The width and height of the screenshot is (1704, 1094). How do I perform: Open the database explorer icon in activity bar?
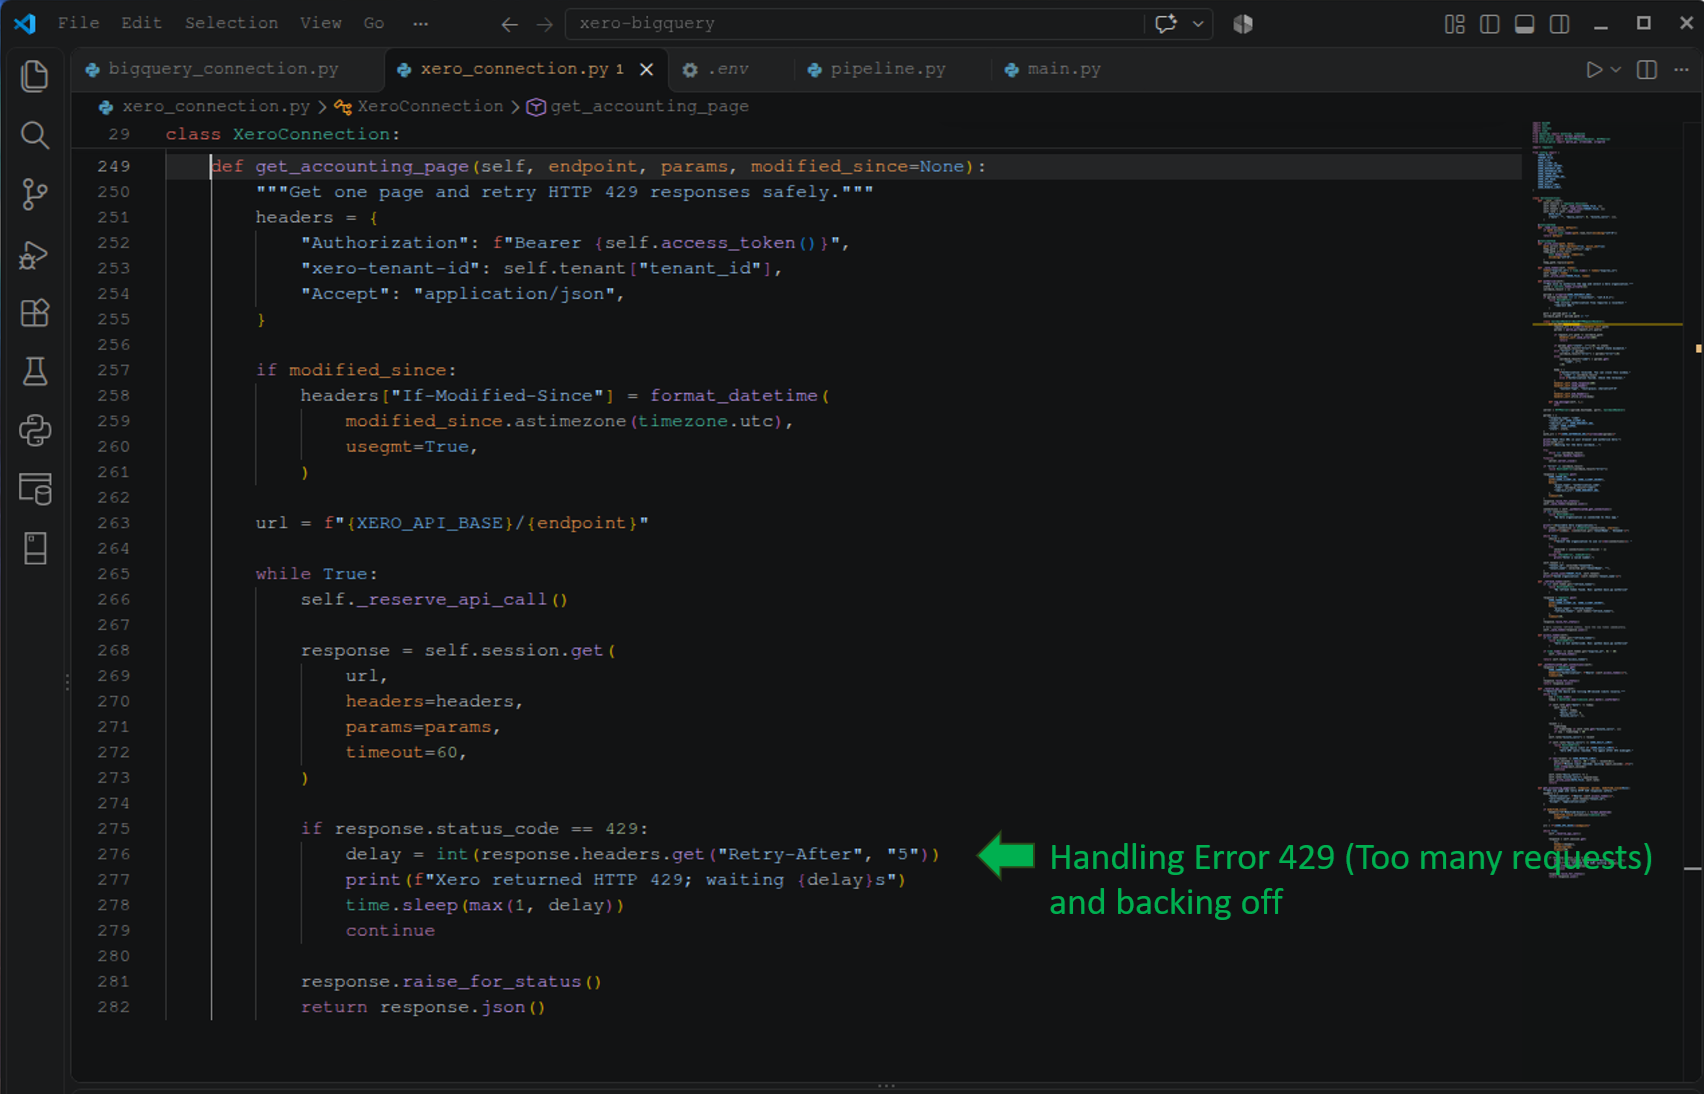(x=35, y=489)
